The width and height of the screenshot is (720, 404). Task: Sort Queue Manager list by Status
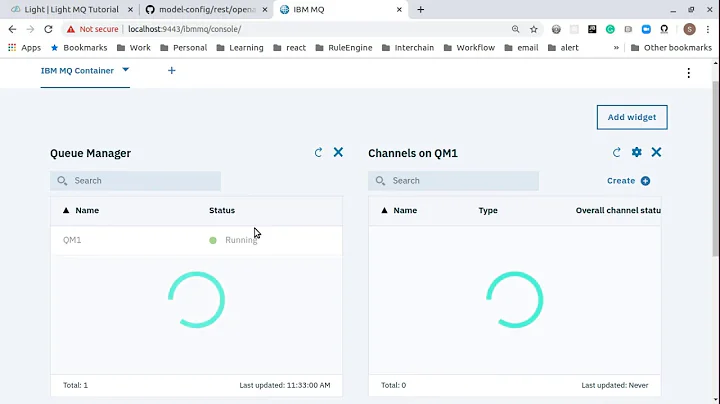(x=222, y=210)
